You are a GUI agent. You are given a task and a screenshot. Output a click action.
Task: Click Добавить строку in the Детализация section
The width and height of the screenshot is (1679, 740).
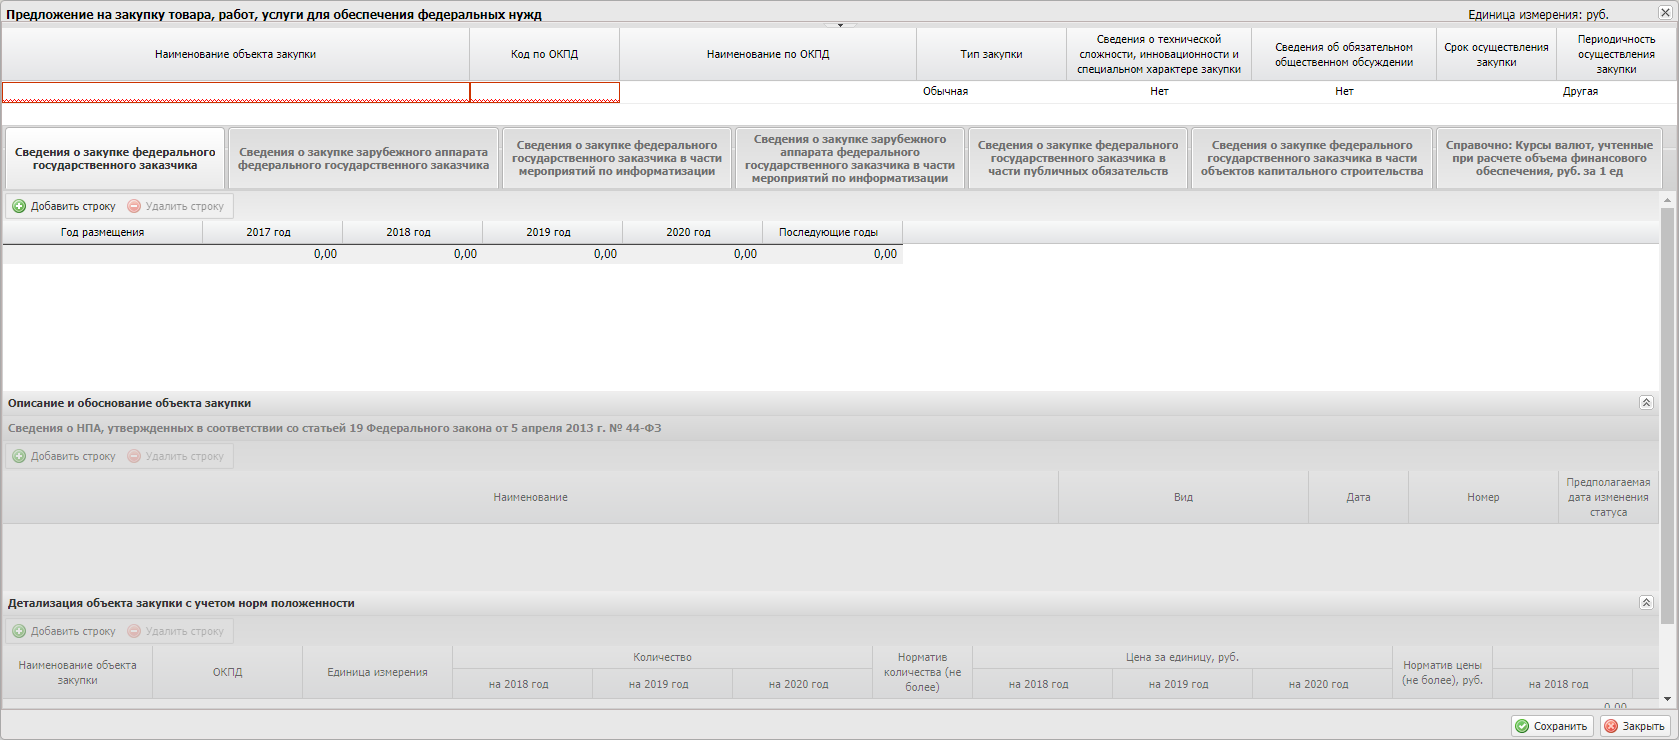pyautogui.click(x=64, y=631)
